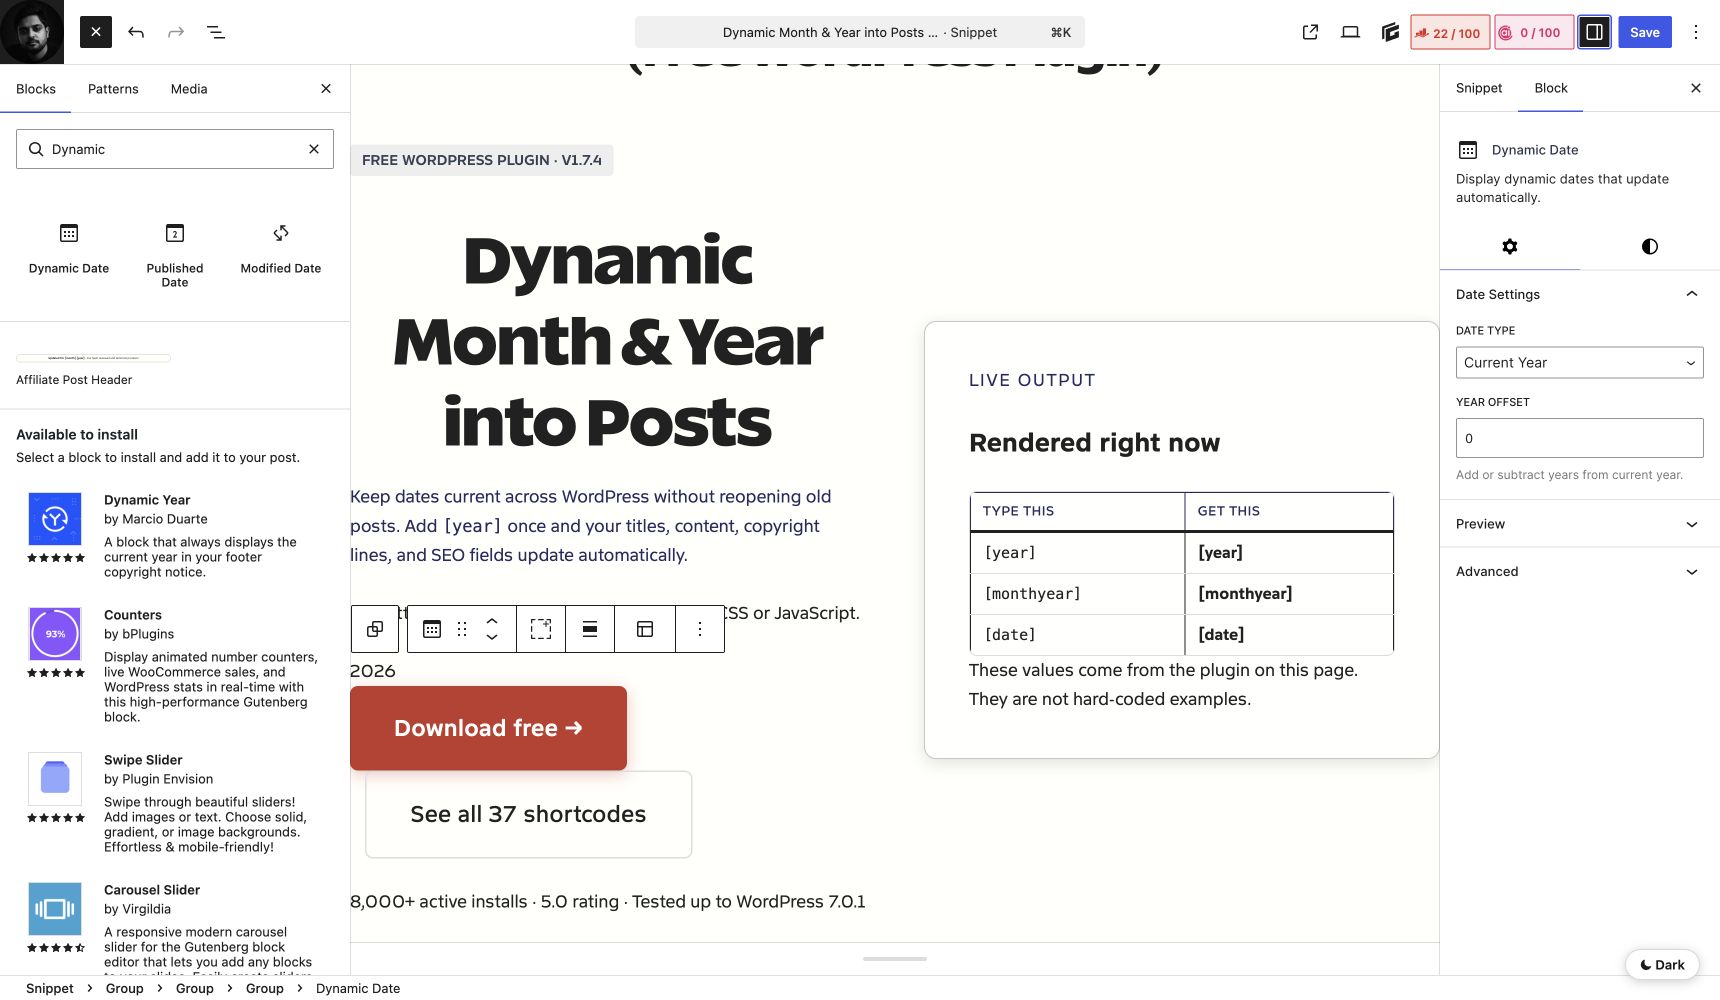1720x1000 pixels.
Task: Insert the Published Date block
Action: (175, 255)
